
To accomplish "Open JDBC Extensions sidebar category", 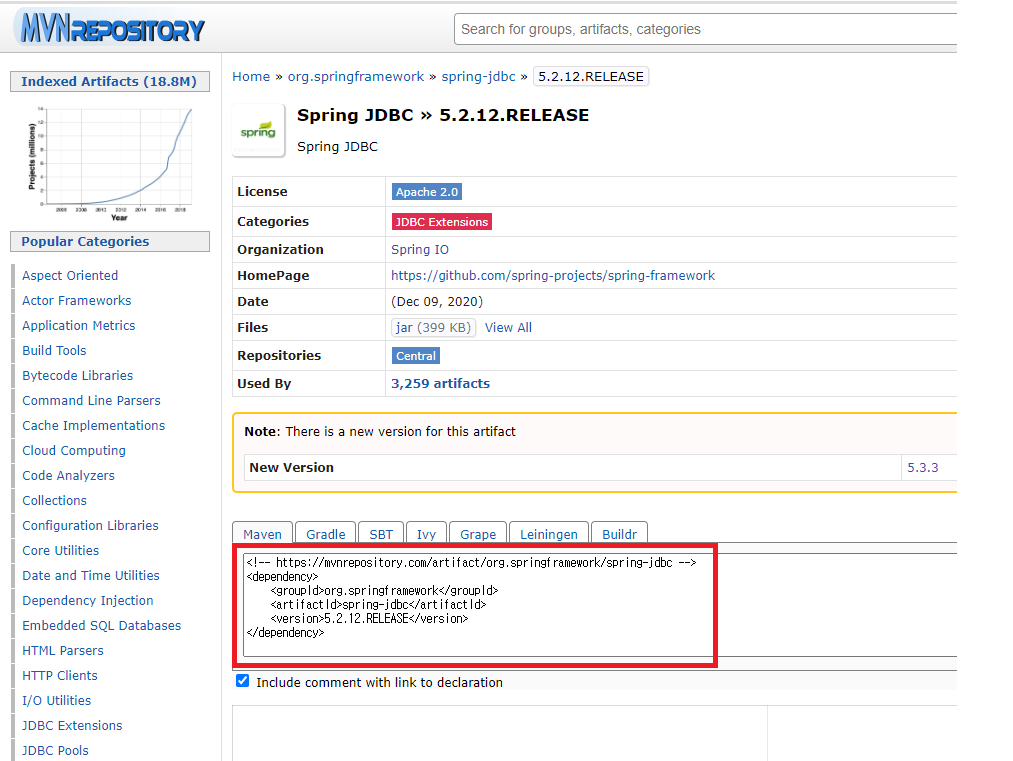I will (x=72, y=725).
